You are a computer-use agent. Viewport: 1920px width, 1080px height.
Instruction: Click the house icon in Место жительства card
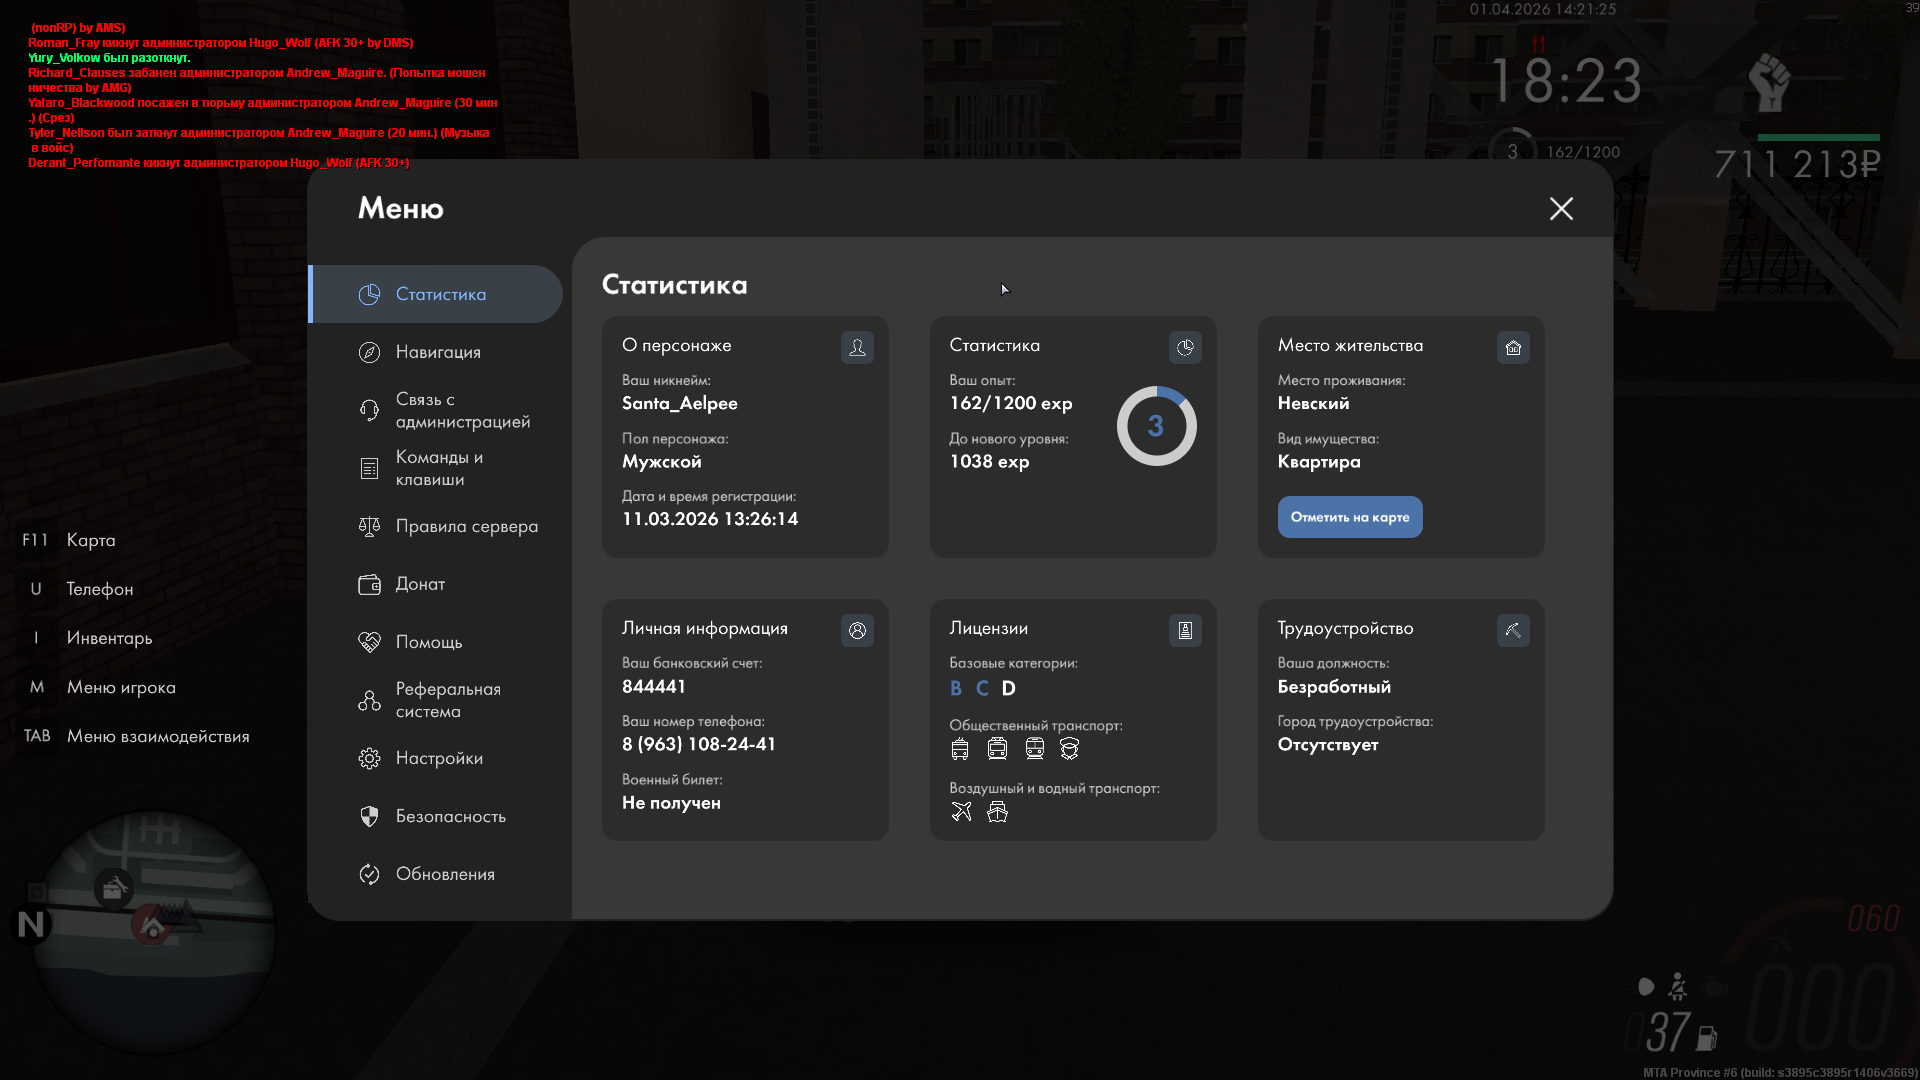coord(1513,347)
